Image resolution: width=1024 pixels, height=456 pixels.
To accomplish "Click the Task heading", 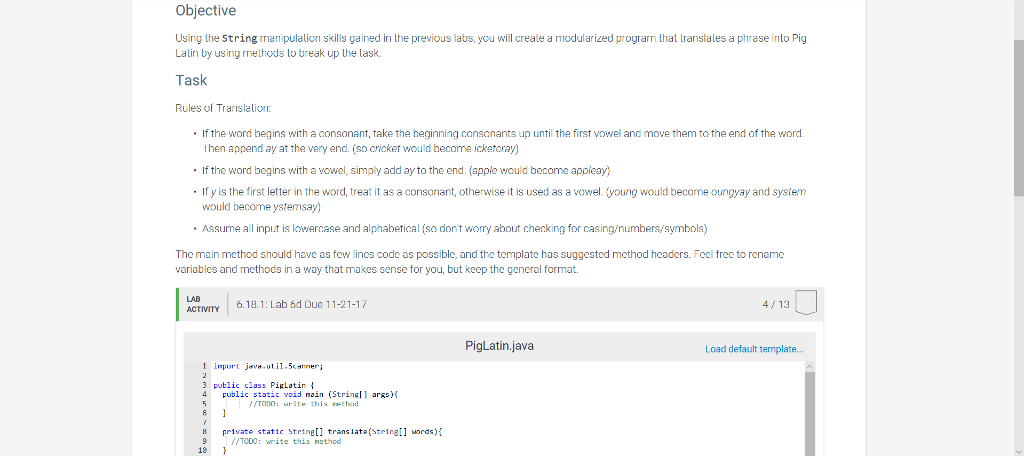I will pyautogui.click(x=191, y=80).
